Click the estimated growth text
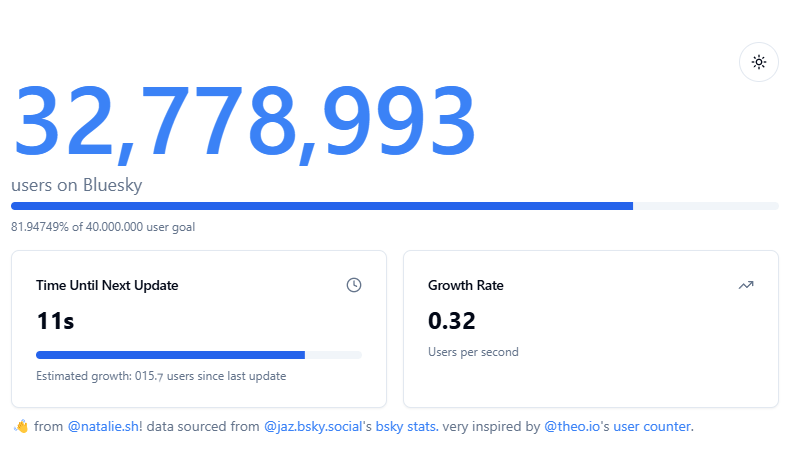Image resolution: width=790 pixels, height=451 pixels. pyautogui.click(x=161, y=376)
